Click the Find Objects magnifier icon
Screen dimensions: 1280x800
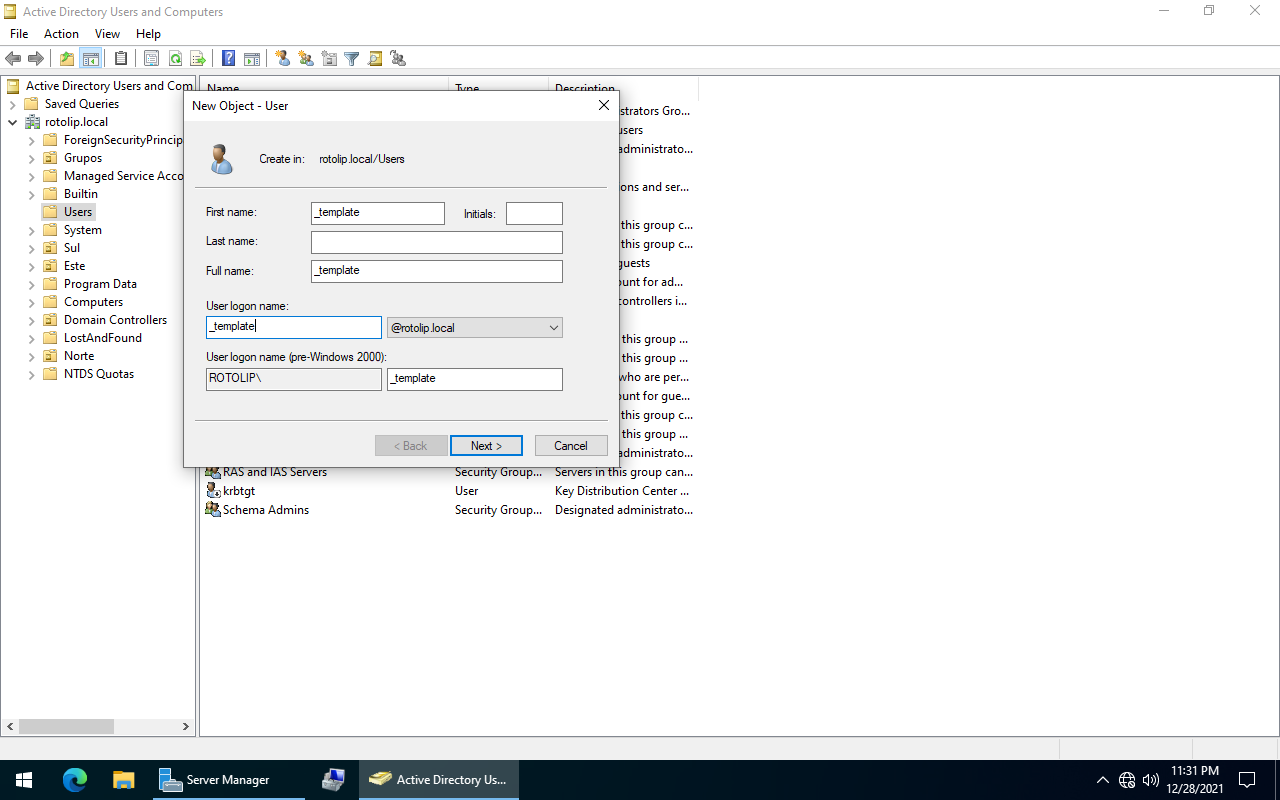[x=375, y=59]
